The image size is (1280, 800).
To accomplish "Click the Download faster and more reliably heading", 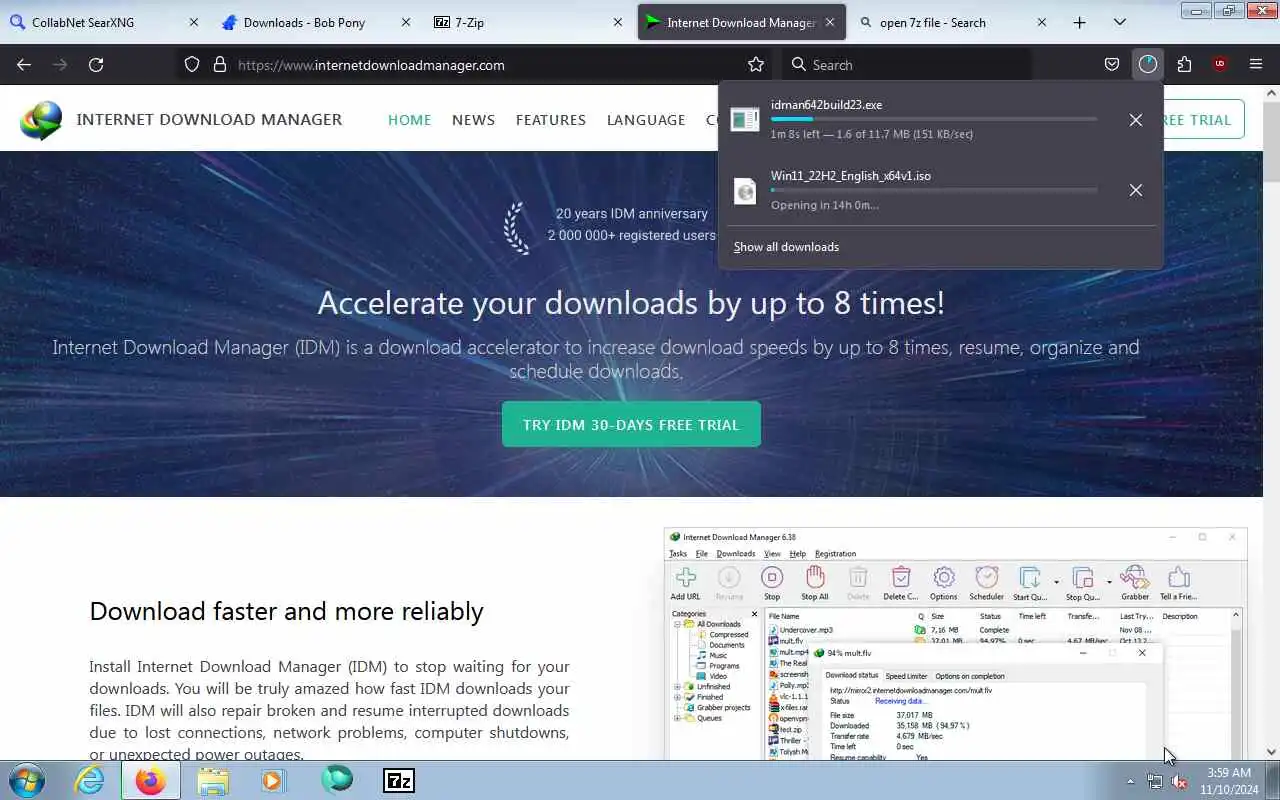I will click(x=286, y=611).
